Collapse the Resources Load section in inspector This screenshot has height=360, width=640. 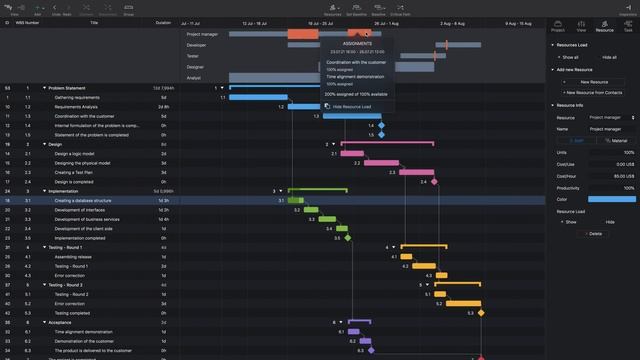click(x=553, y=45)
